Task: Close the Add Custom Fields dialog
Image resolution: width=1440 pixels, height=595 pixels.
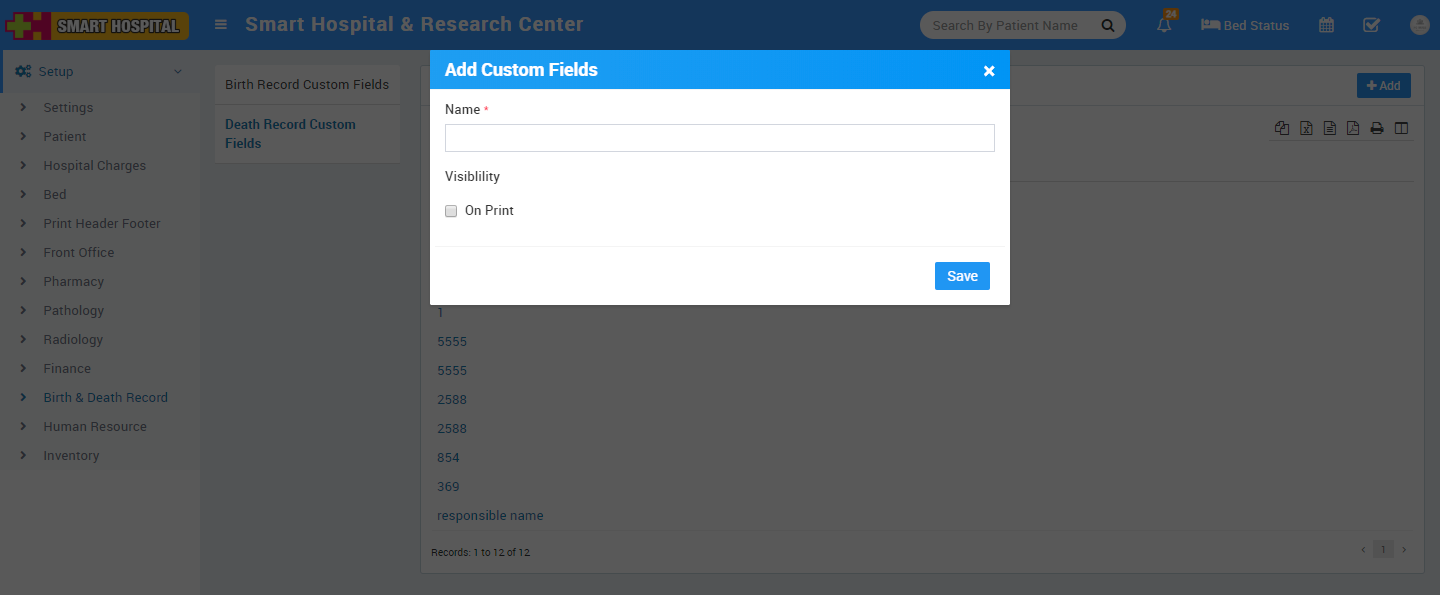Action: (x=989, y=71)
